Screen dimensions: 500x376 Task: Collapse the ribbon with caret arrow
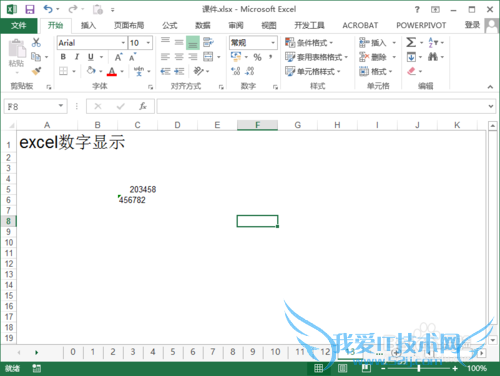pos(490,87)
